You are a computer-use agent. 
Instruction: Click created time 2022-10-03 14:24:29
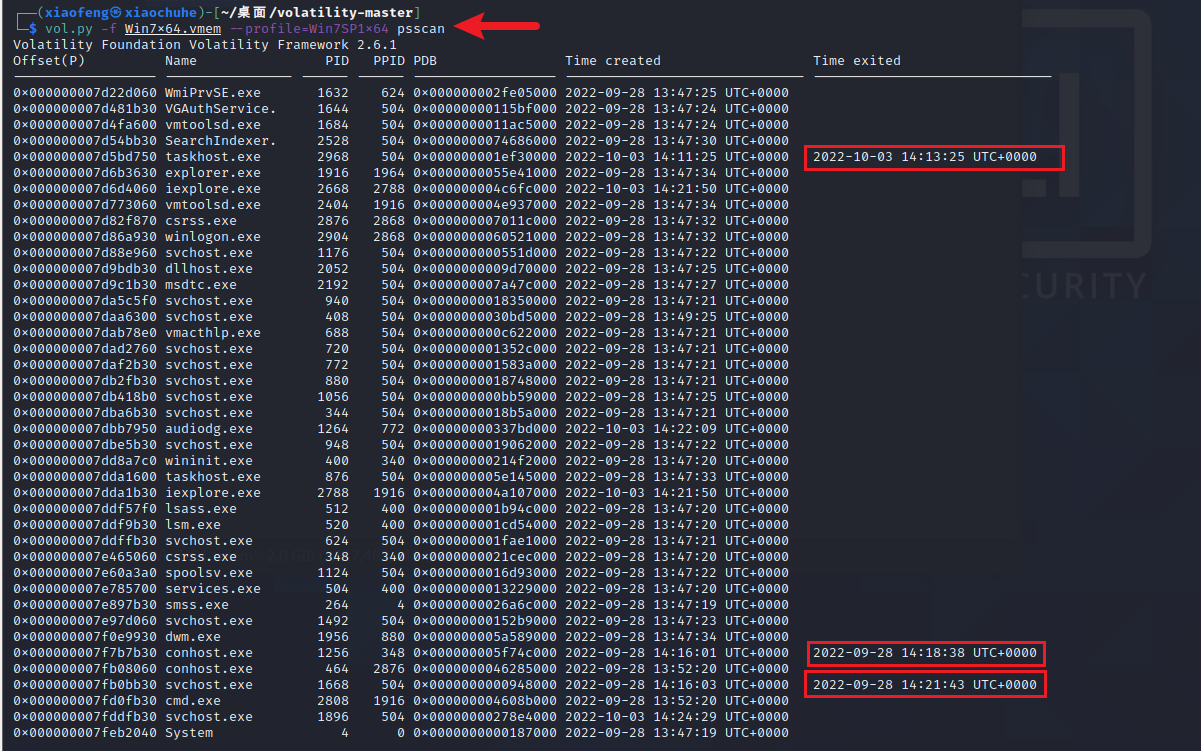point(677,717)
